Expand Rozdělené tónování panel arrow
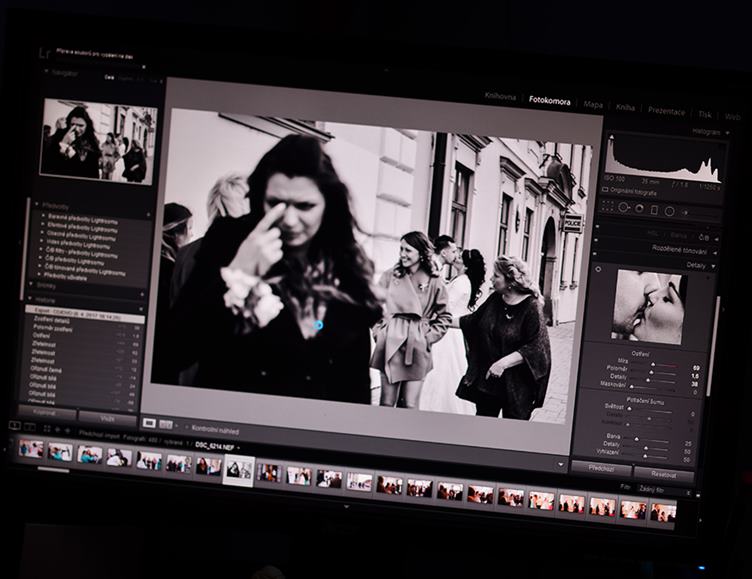 pyautogui.click(x=716, y=252)
